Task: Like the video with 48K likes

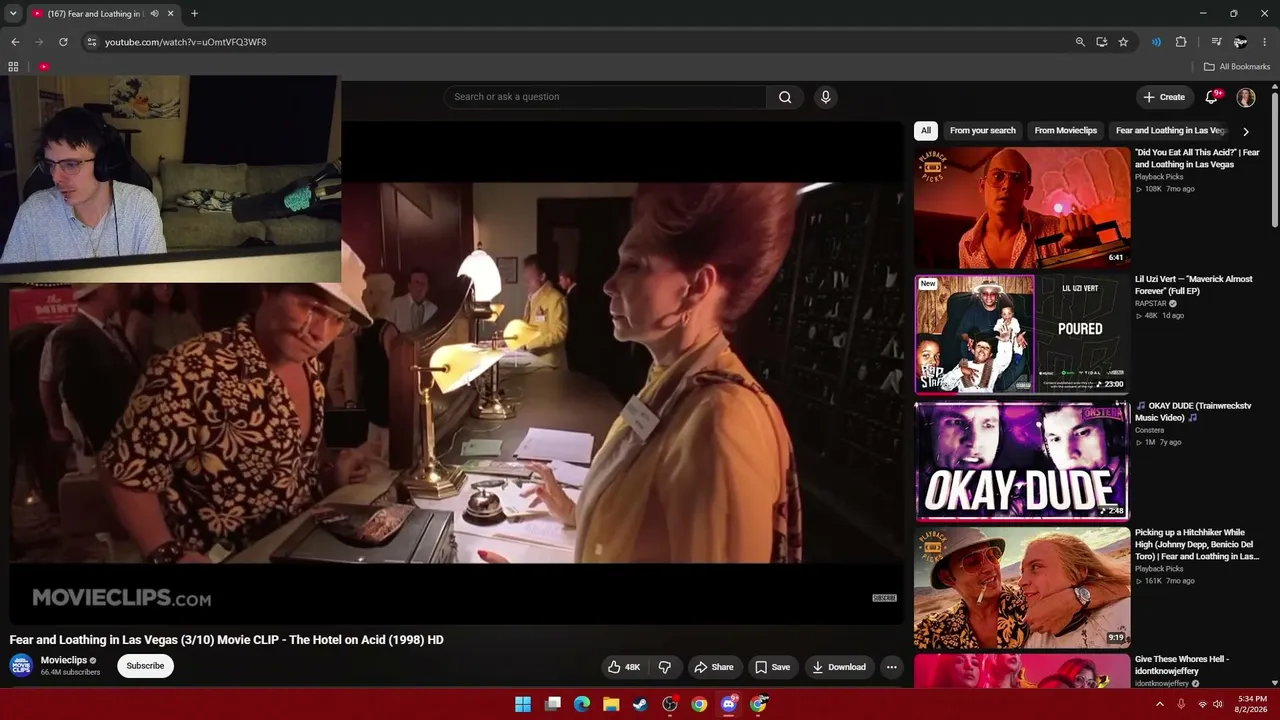Action: click(624, 667)
